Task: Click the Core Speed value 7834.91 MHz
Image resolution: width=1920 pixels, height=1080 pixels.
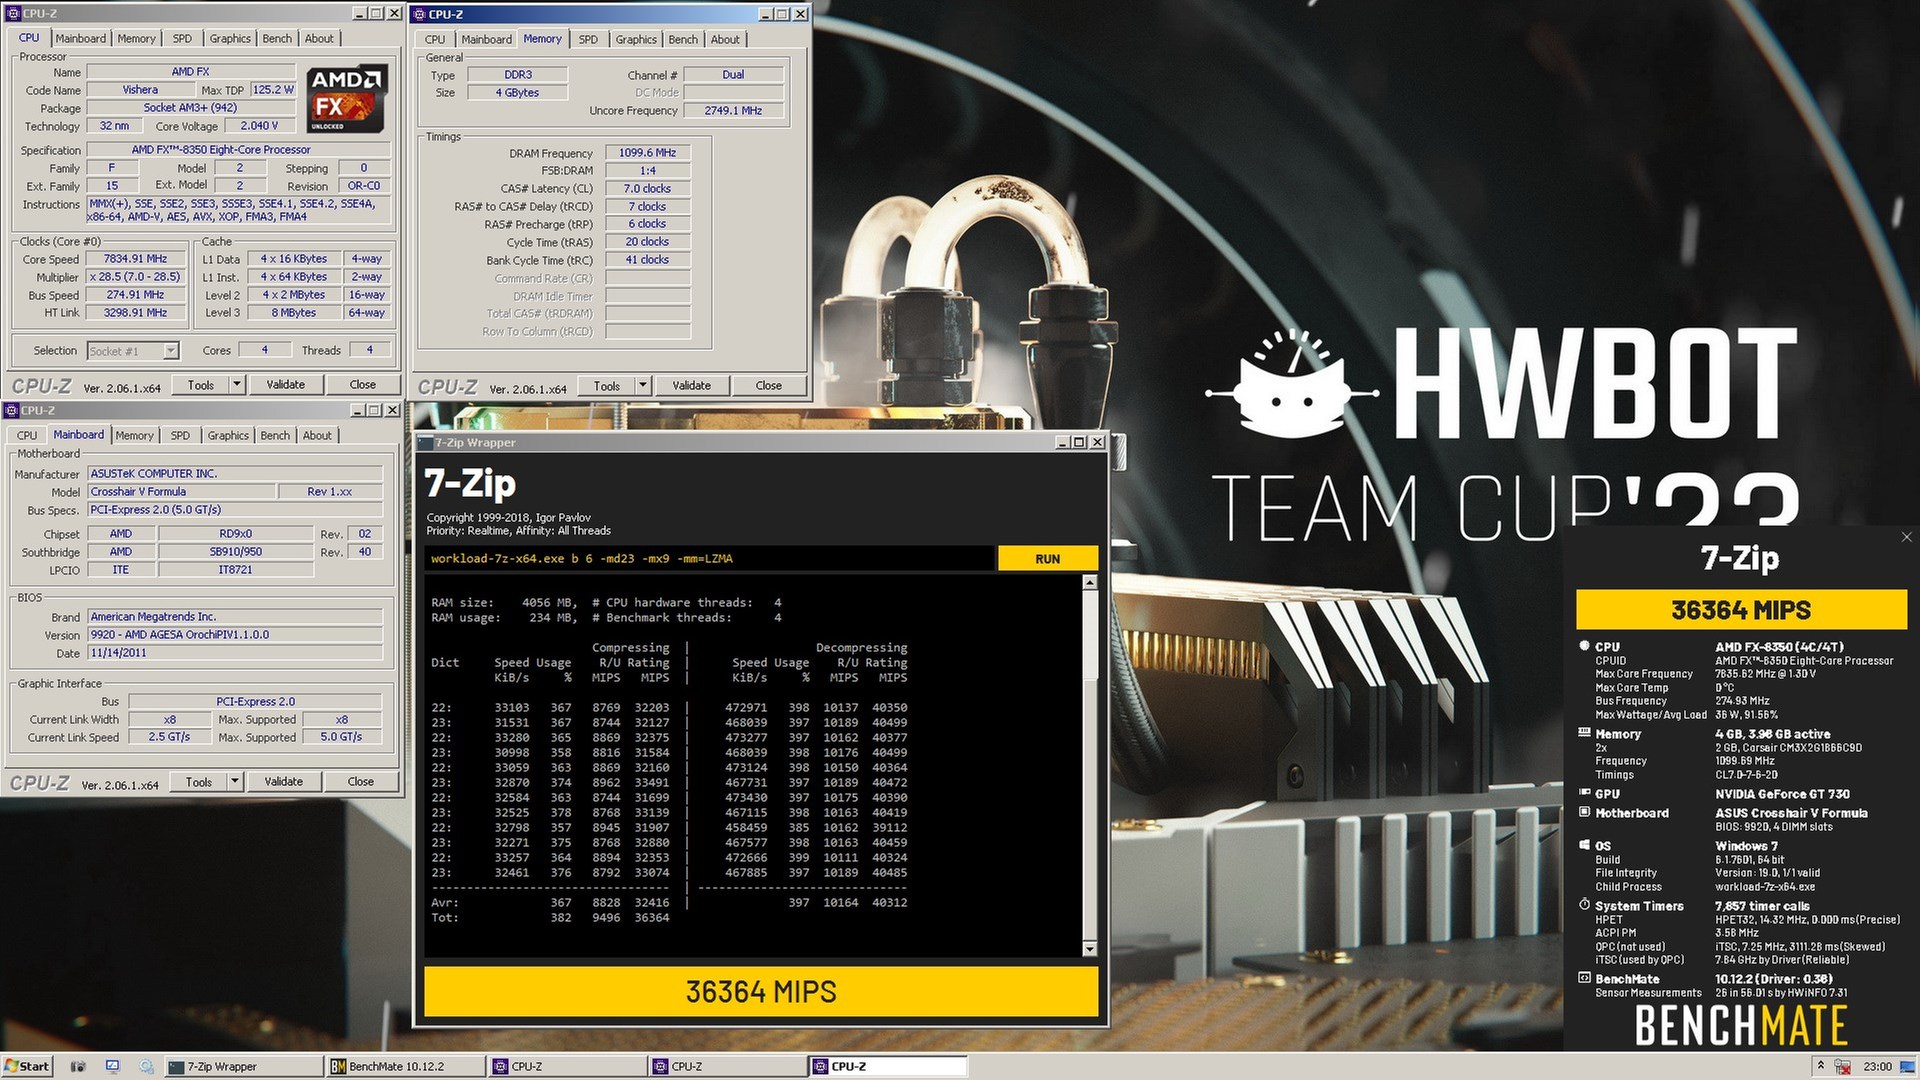Action: click(136, 258)
